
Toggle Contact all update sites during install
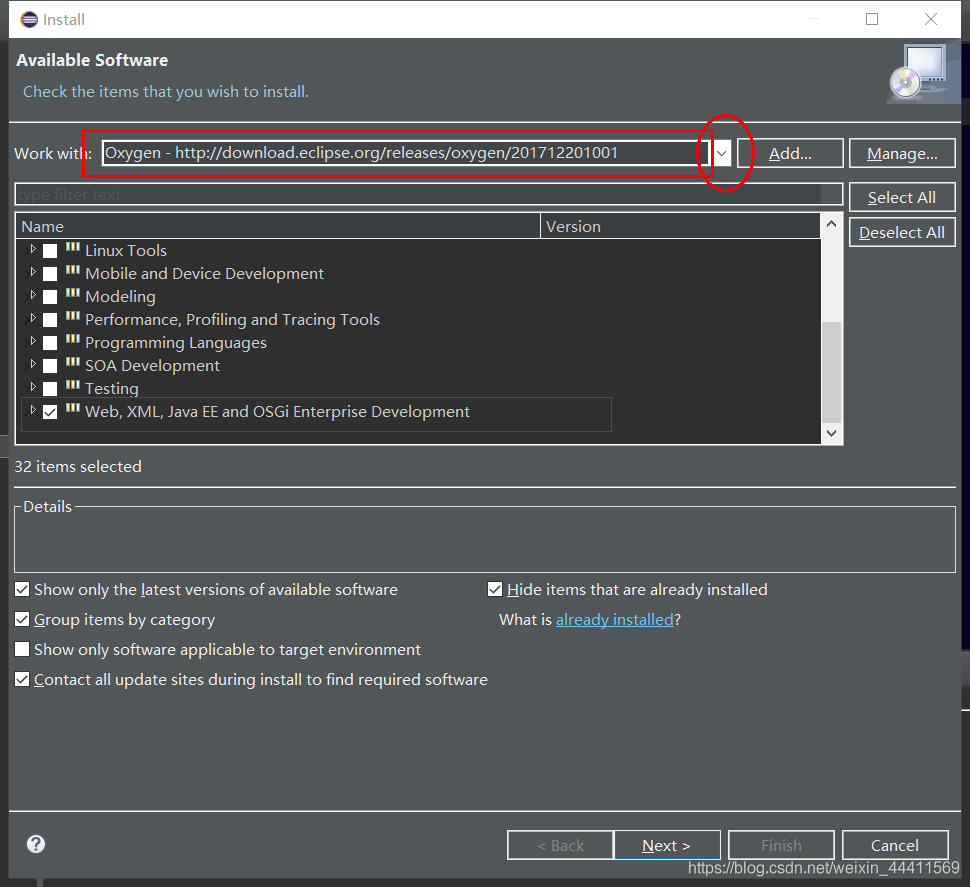pos(22,679)
